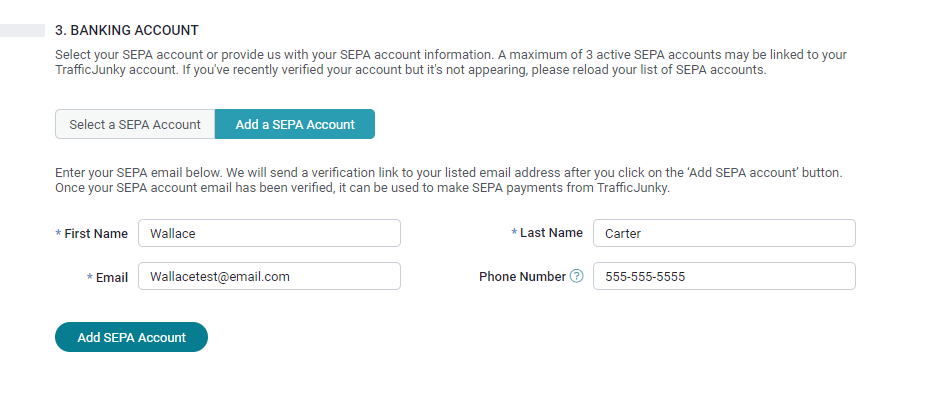The width and height of the screenshot is (937, 399).
Task: Click the required asterisk before Last Name
Action: pyautogui.click(x=514, y=232)
